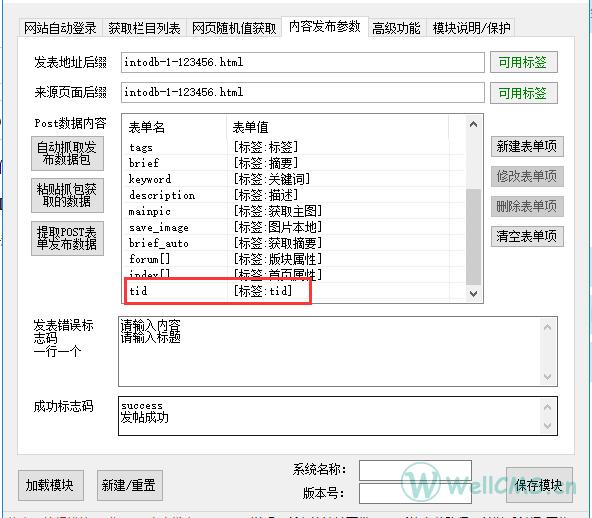Click the 发表地址后缀 input field
The image size is (592, 518).
(x=303, y=62)
